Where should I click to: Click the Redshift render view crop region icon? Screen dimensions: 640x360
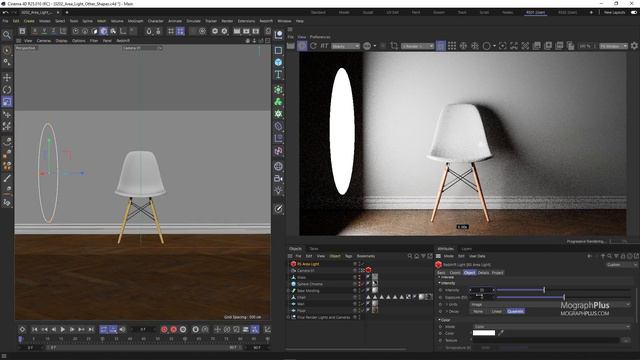pyautogui.click(x=394, y=46)
